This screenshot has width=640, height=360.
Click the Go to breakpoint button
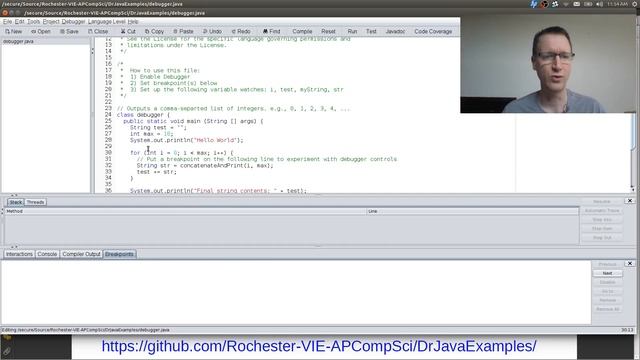607,291
